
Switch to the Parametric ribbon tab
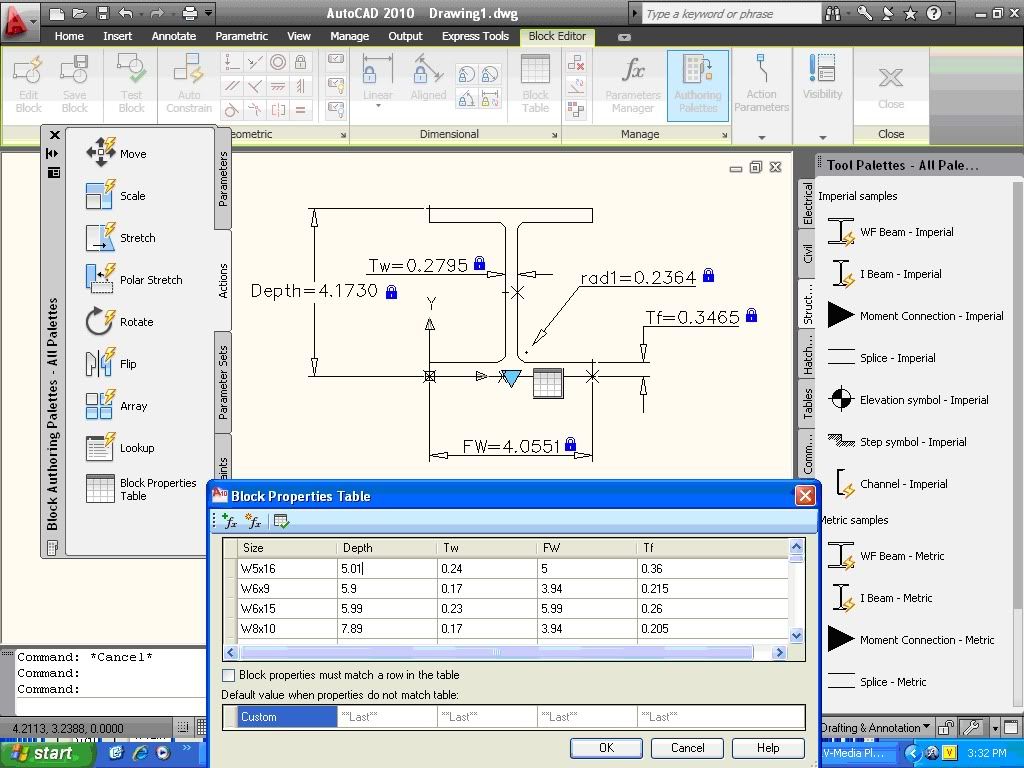click(241, 36)
